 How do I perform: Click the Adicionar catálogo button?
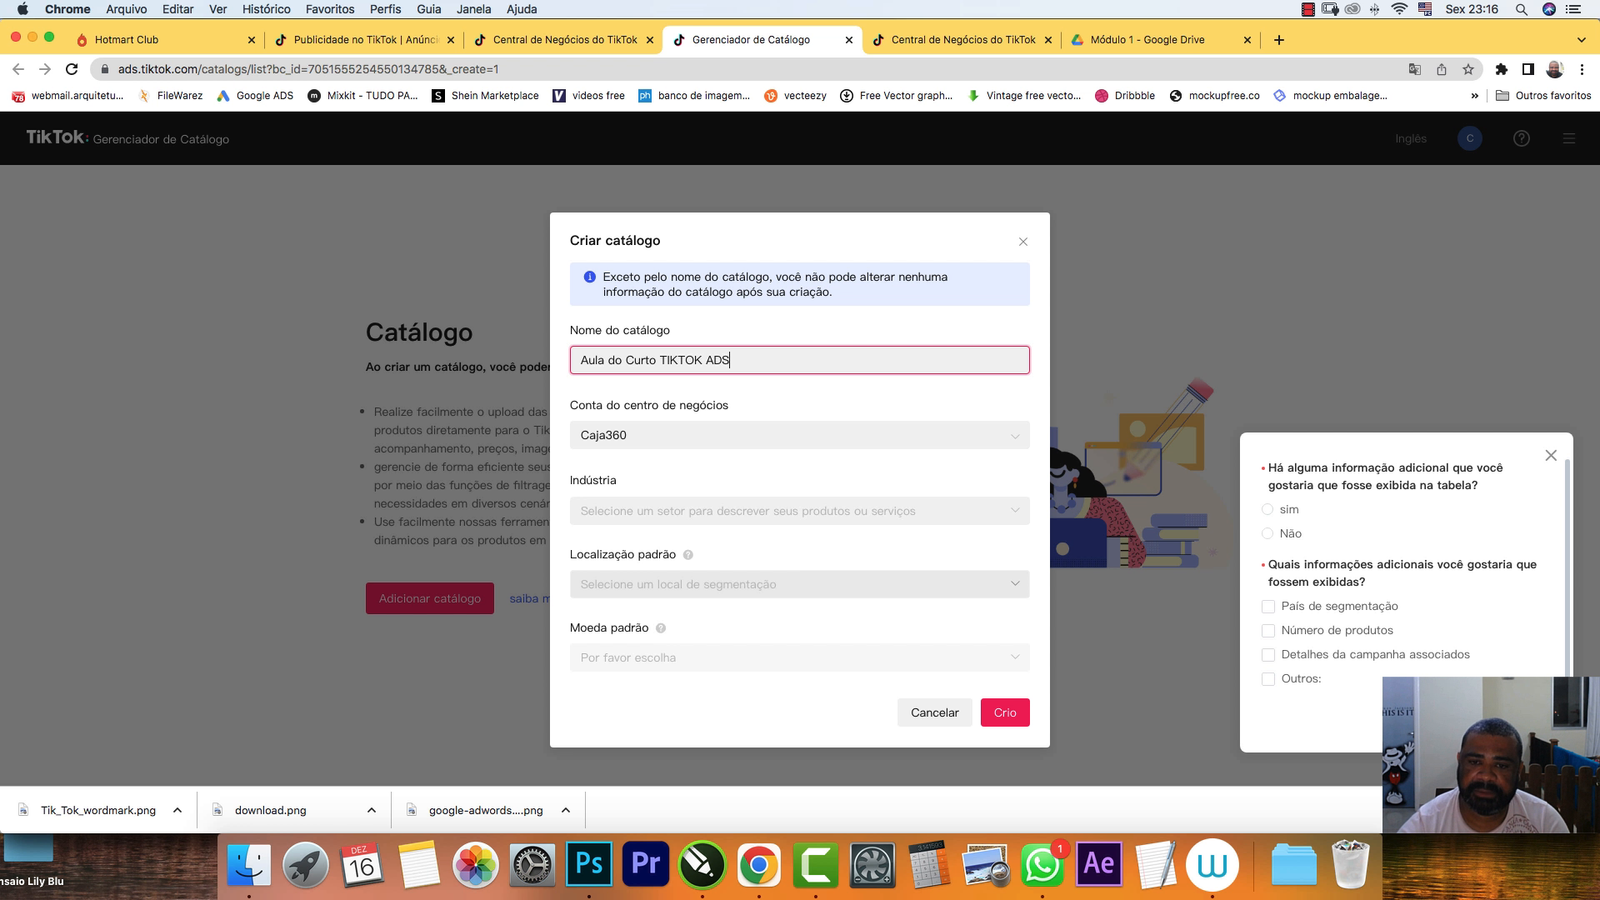click(x=430, y=598)
